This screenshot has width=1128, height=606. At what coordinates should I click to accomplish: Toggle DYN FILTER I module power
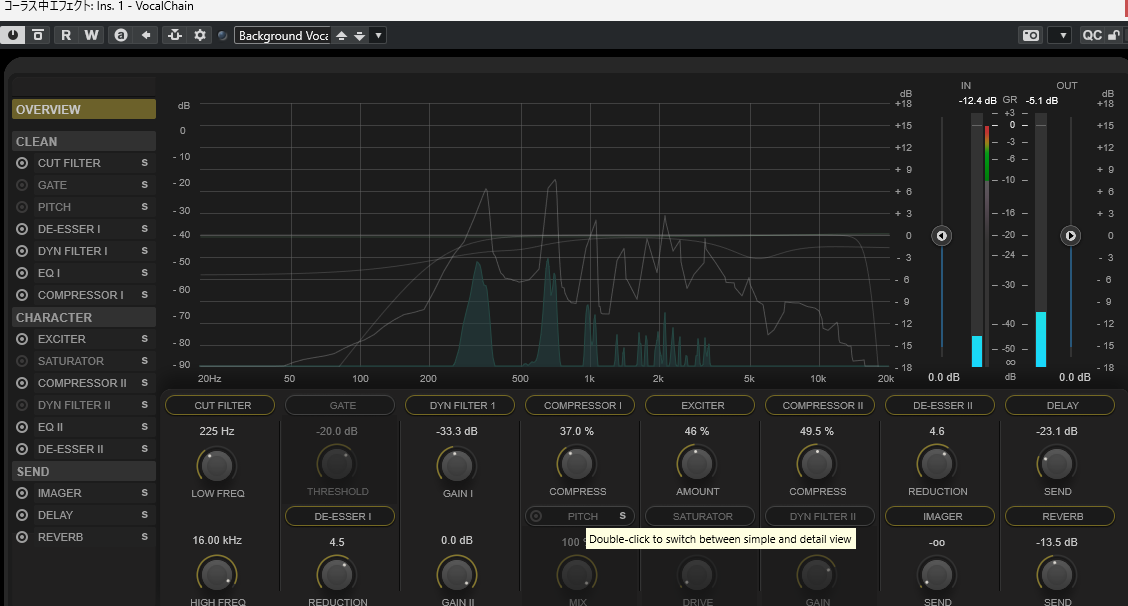[22, 251]
